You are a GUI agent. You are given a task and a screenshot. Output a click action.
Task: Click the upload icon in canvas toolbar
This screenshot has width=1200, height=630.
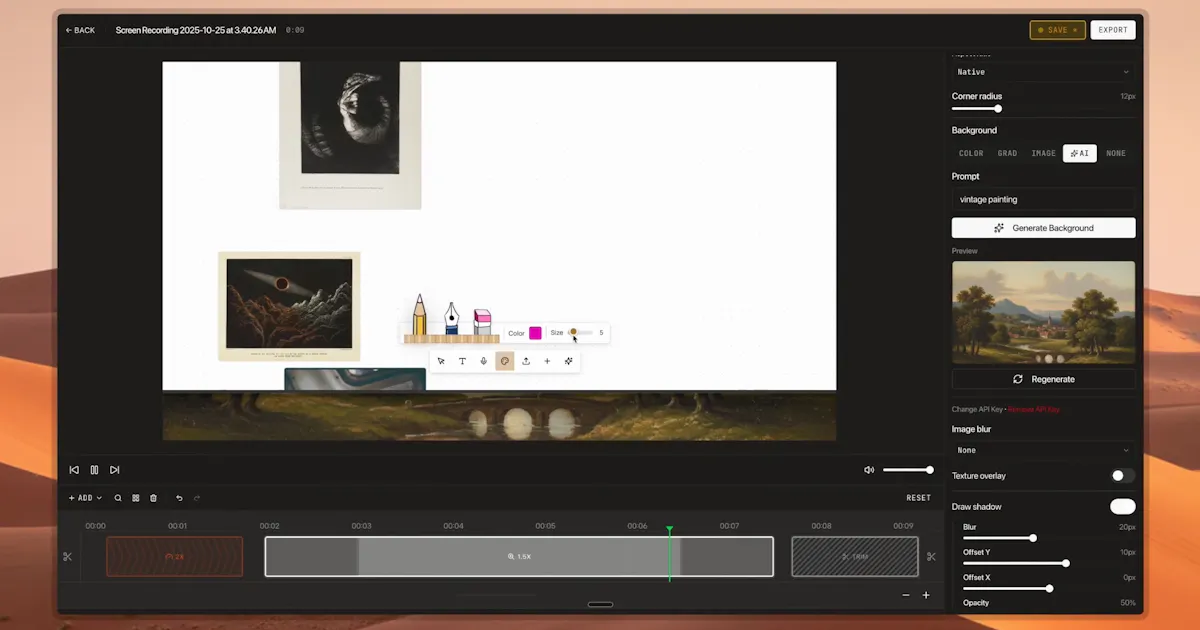[x=526, y=361]
